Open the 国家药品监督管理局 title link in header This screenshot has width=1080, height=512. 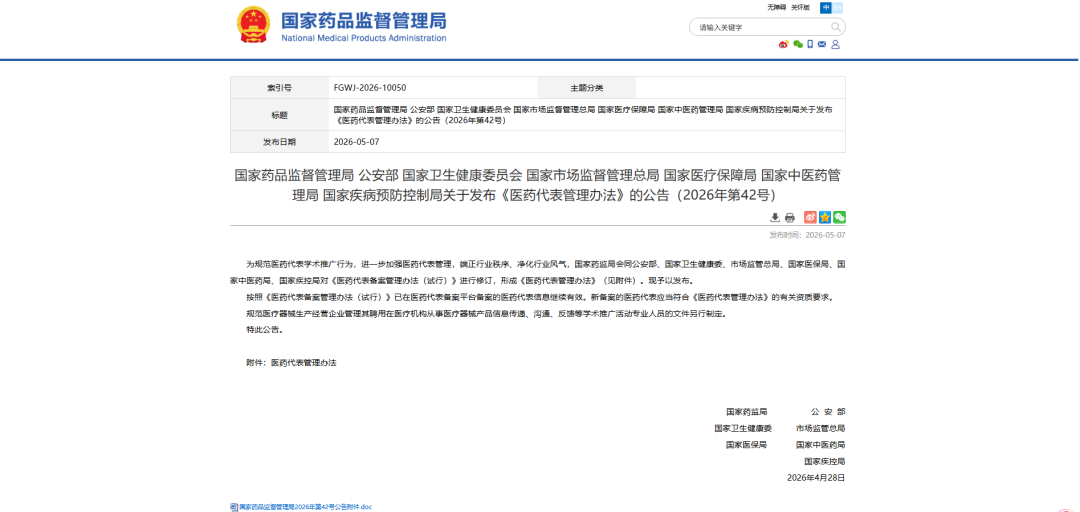[364, 19]
